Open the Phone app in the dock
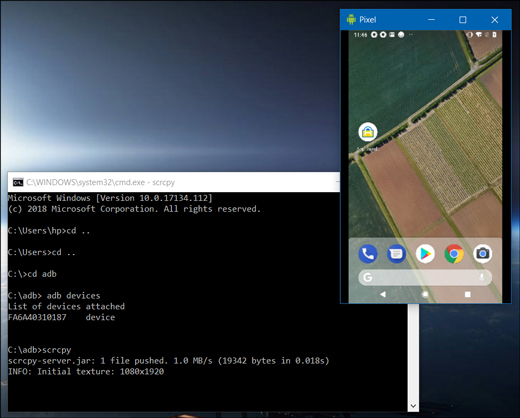The image size is (520, 418). coord(368,254)
